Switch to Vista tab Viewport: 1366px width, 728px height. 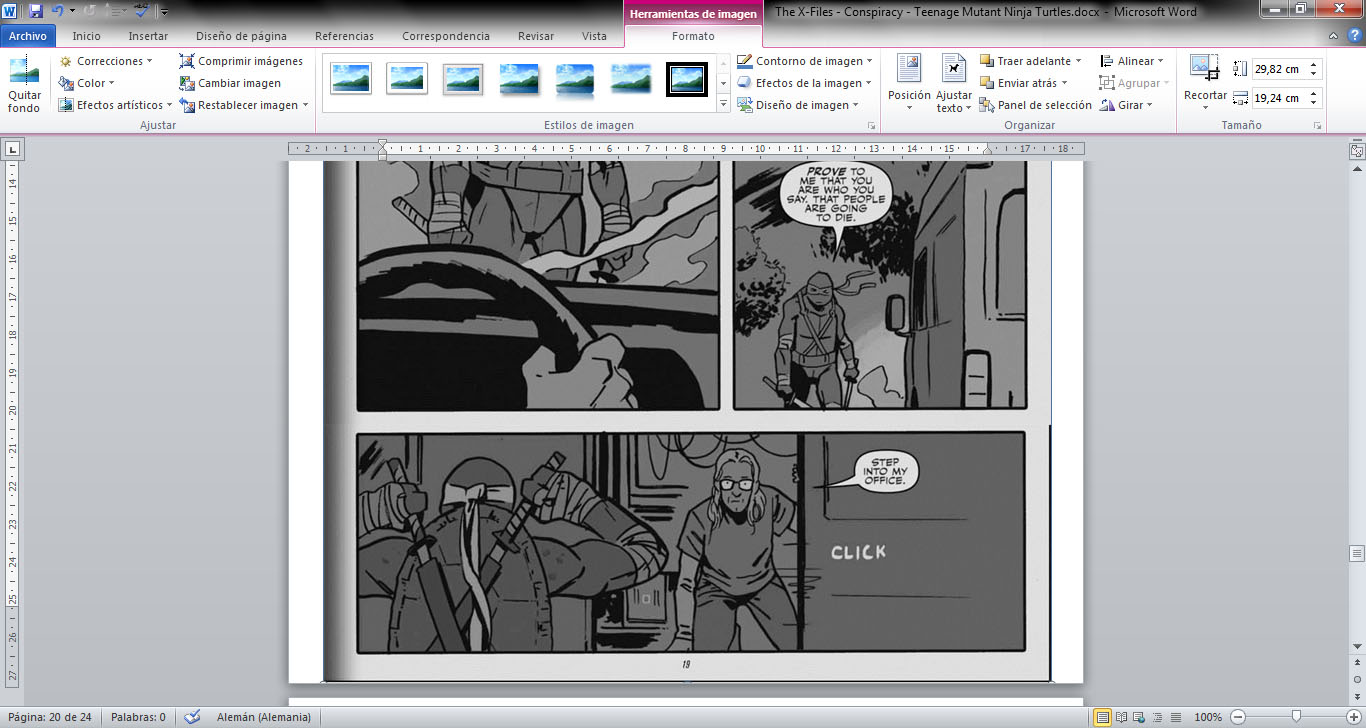point(594,36)
